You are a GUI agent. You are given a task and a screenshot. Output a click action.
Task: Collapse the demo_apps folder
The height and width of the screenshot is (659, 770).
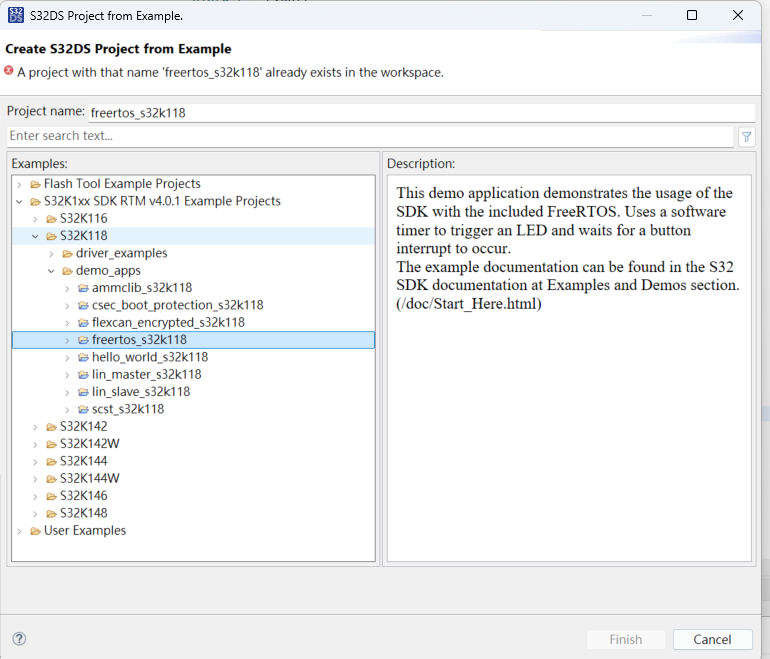[x=52, y=271]
